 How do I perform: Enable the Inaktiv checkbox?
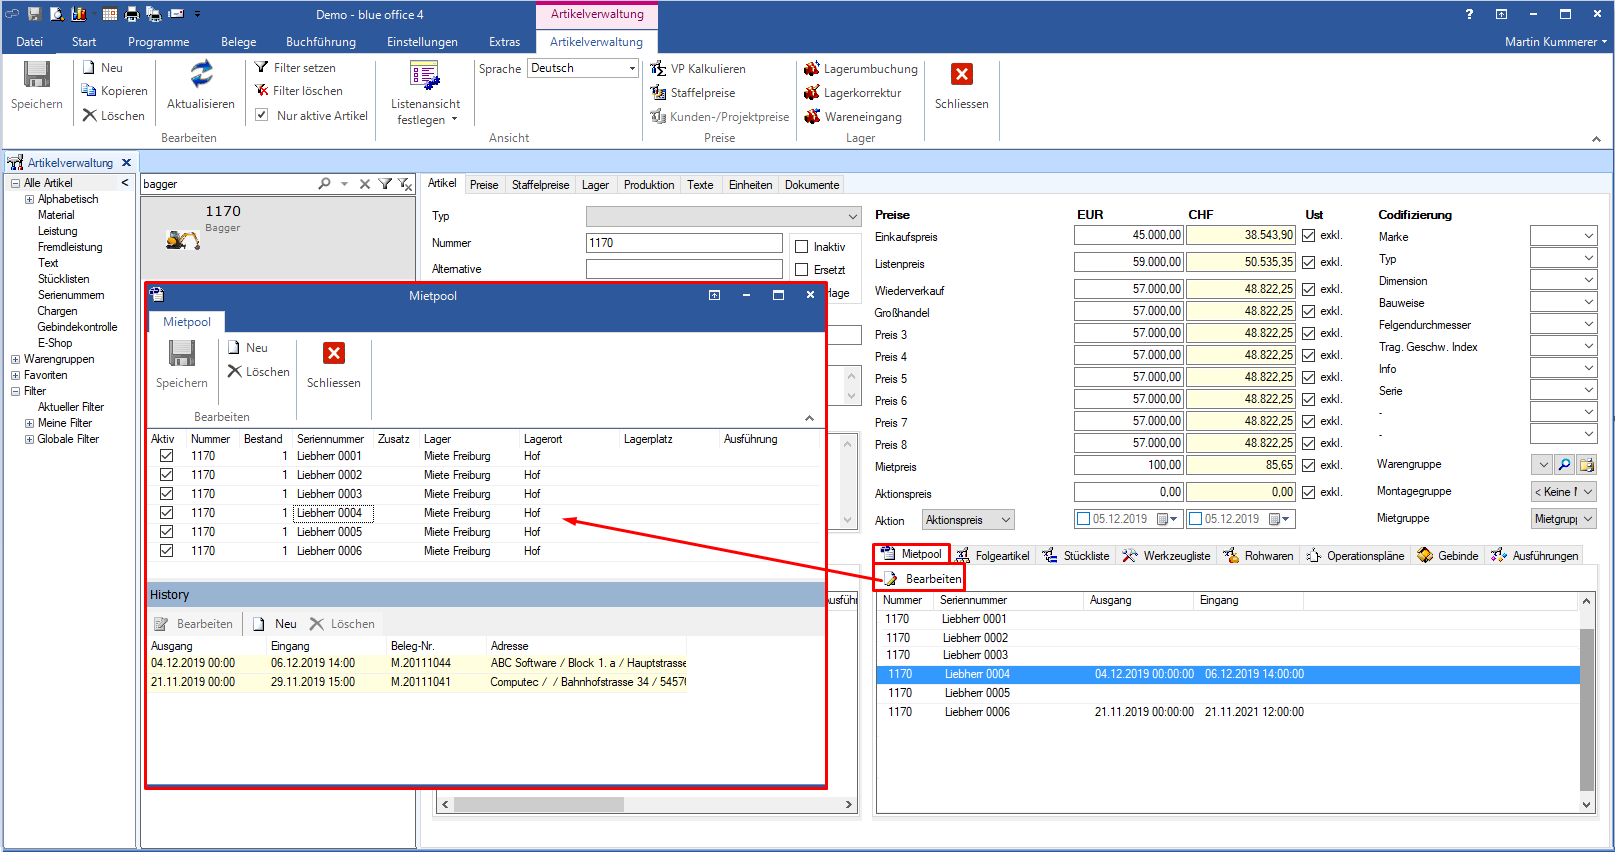pyautogui.click(x=801, y=247)
